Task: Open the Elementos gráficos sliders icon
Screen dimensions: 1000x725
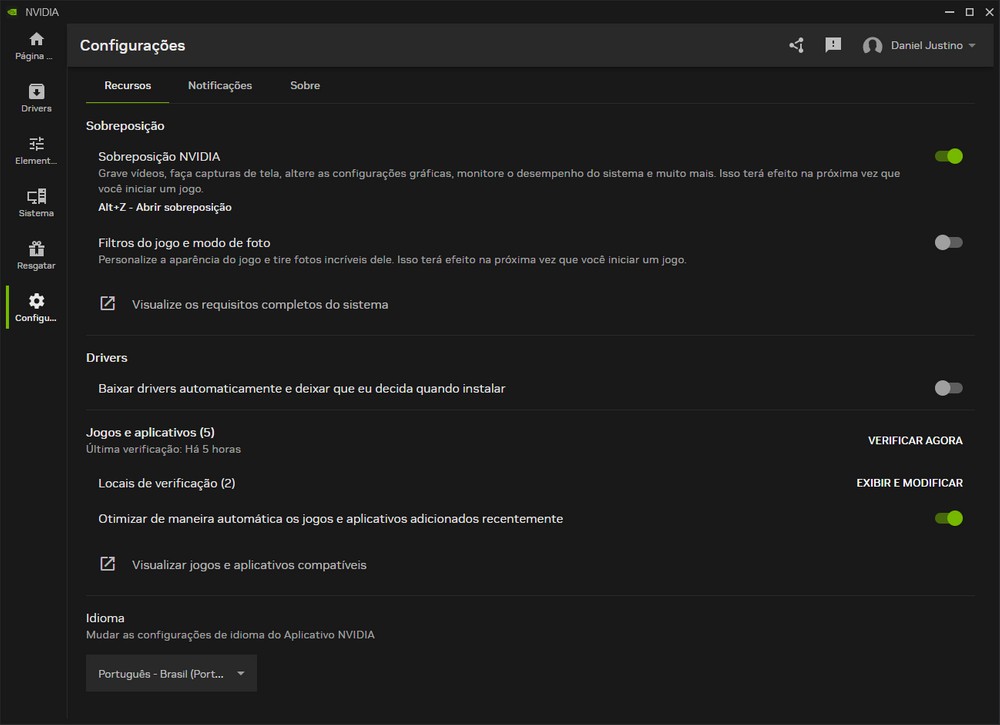Action: point(36,144)
